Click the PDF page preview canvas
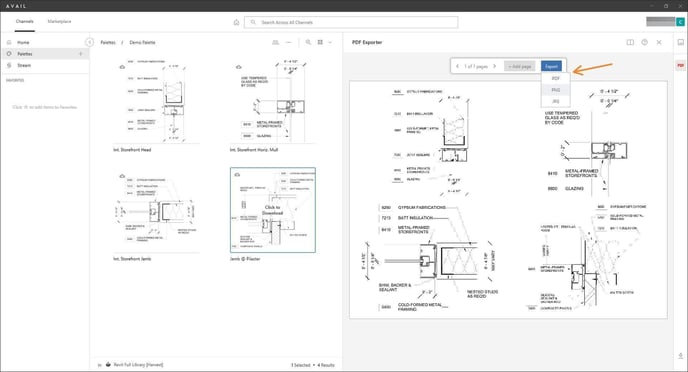Screen dimensions: 688x372 (x=508, y=200)
